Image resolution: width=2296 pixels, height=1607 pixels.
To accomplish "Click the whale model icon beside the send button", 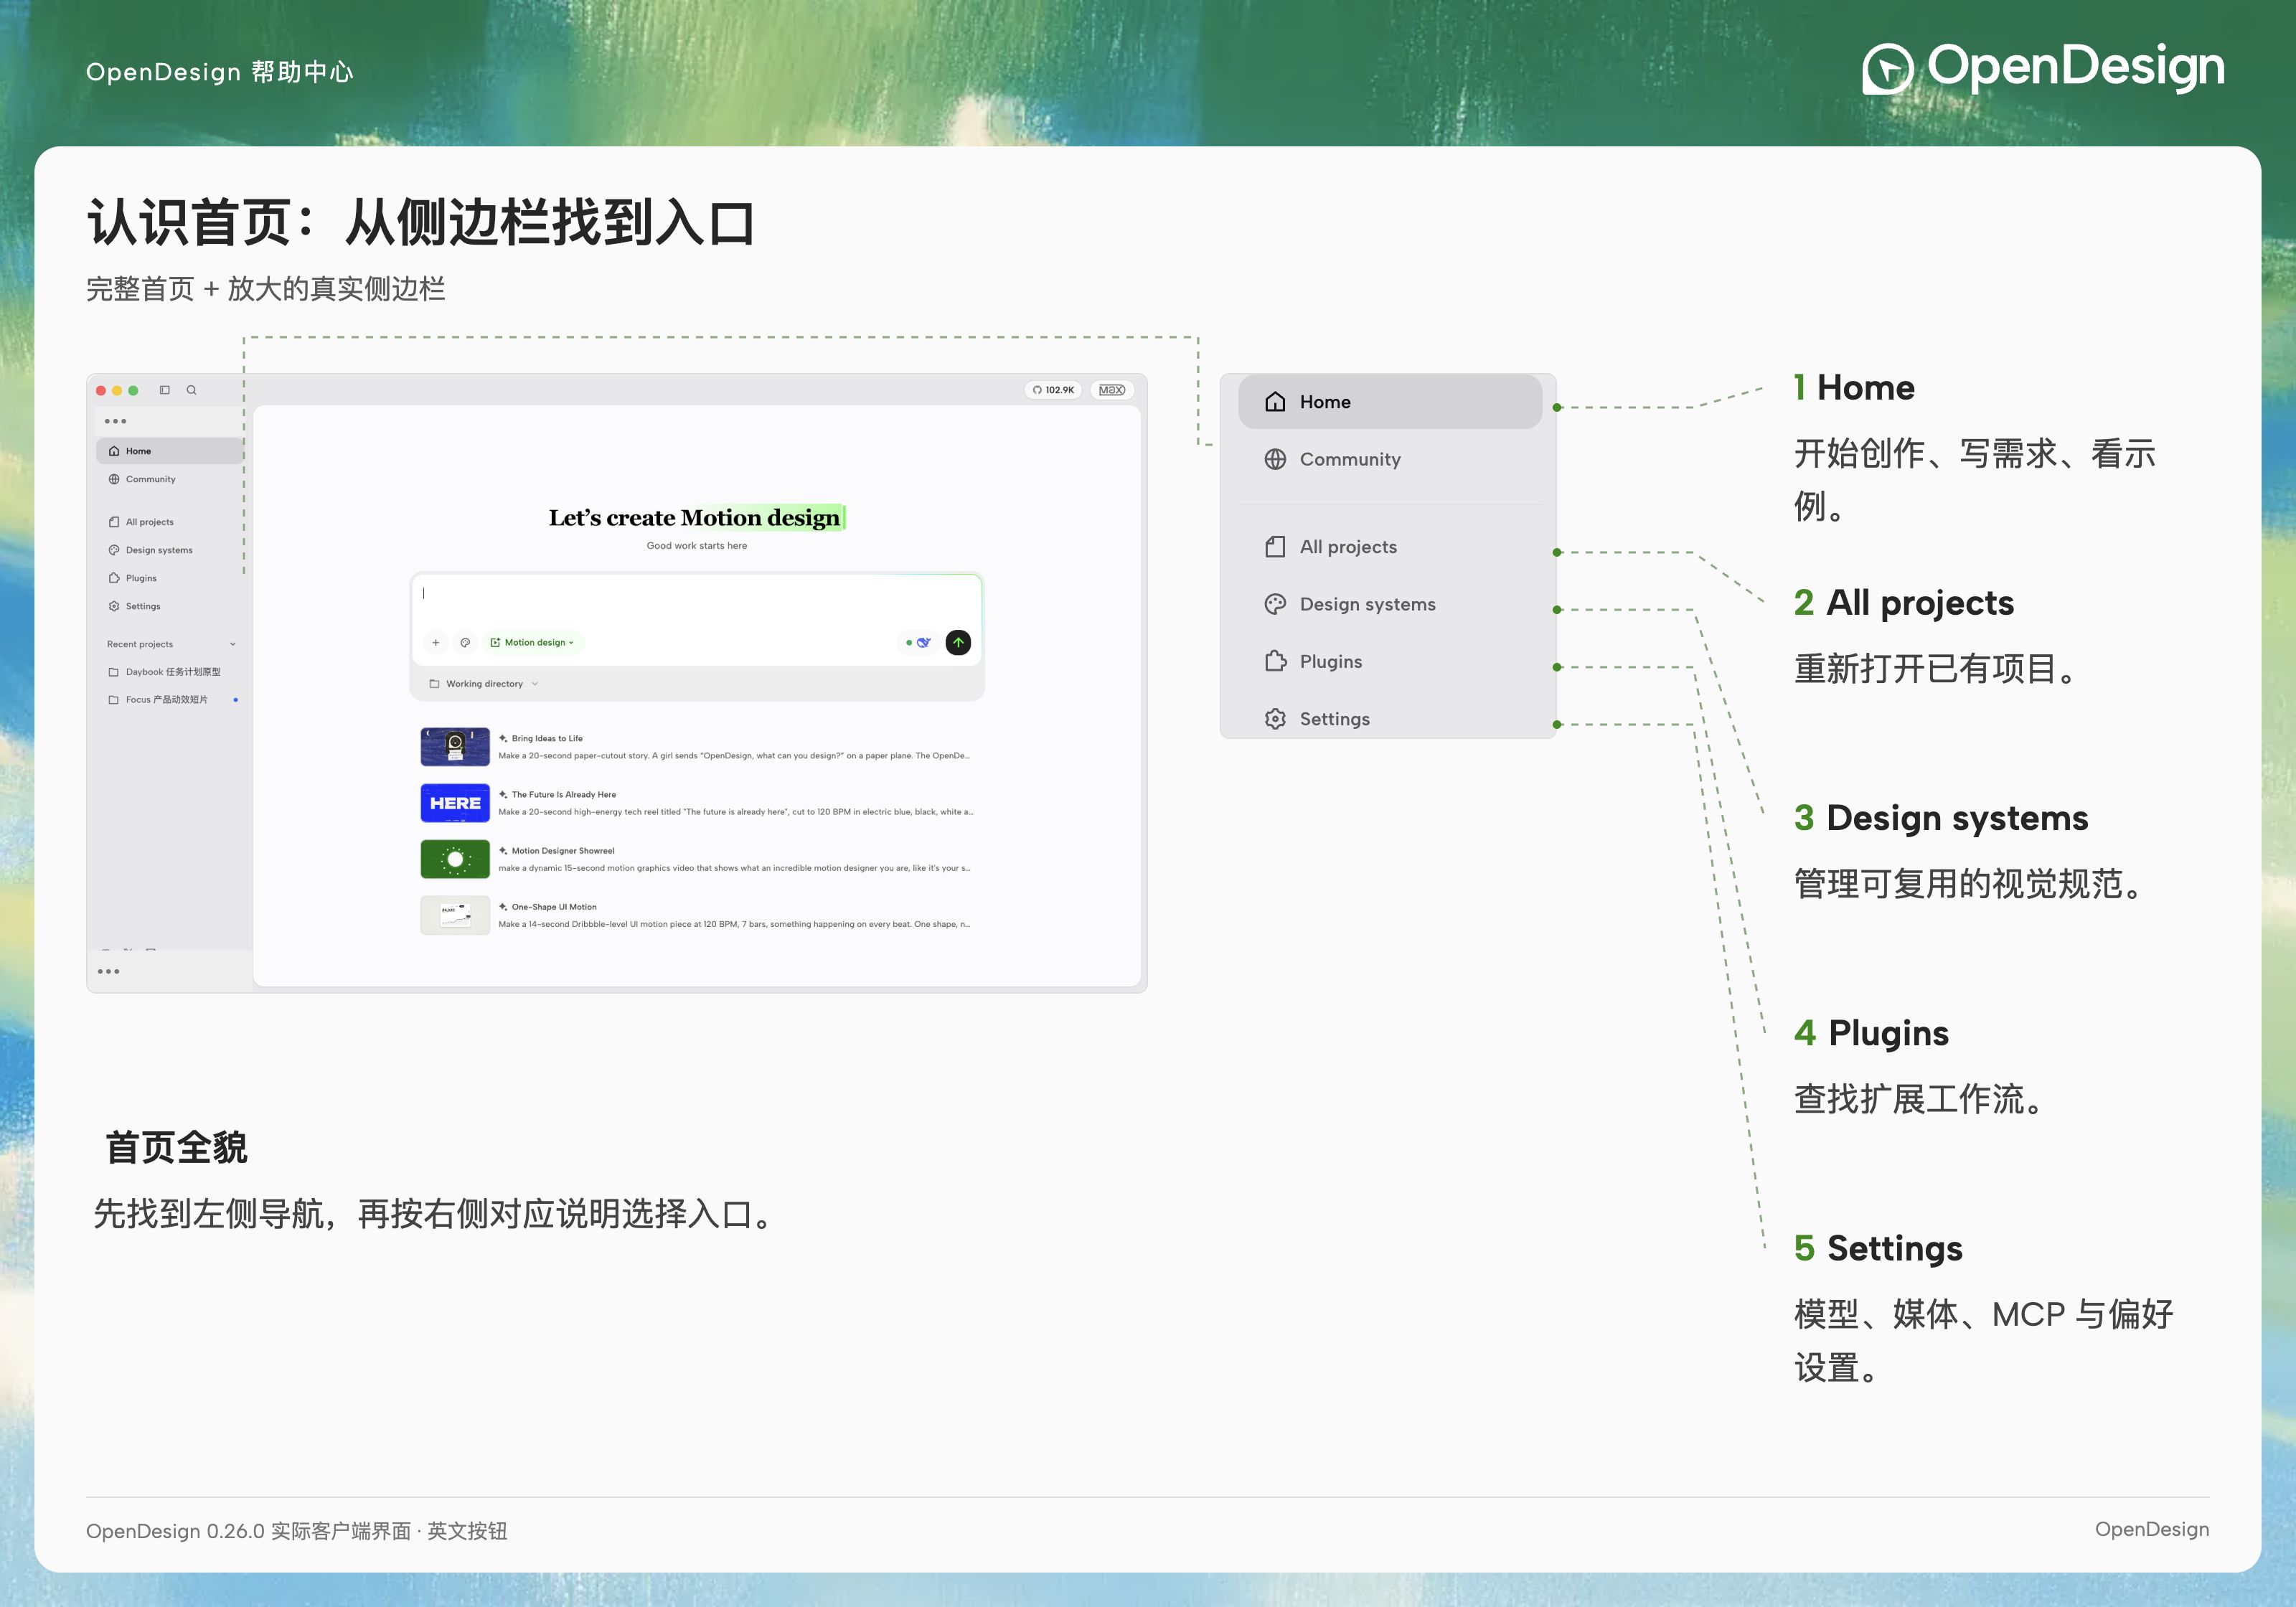I will (923, 642).
